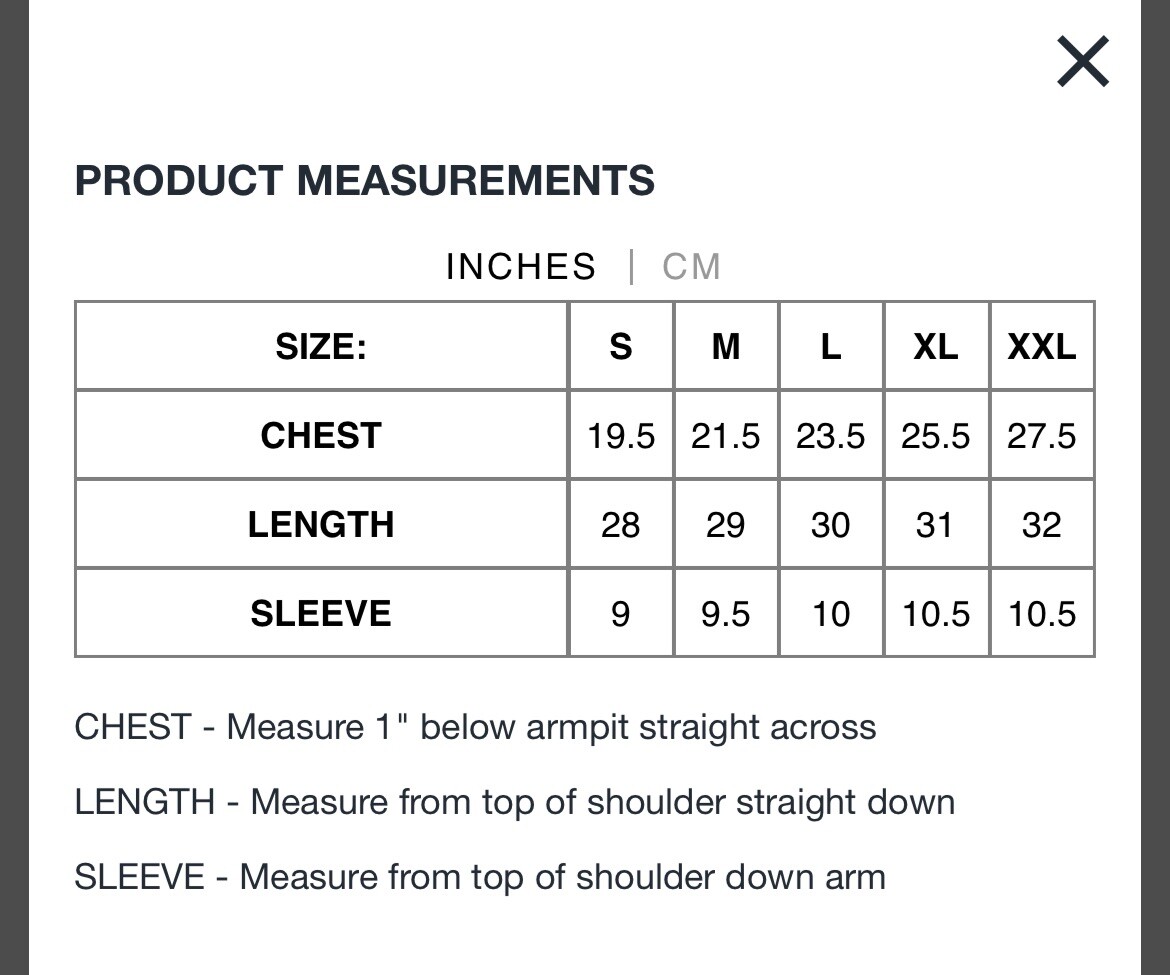The height and width of the screenshot is (975, 1170).
Task: Click the 9.5 sleeve value for M
Action: 725,615
